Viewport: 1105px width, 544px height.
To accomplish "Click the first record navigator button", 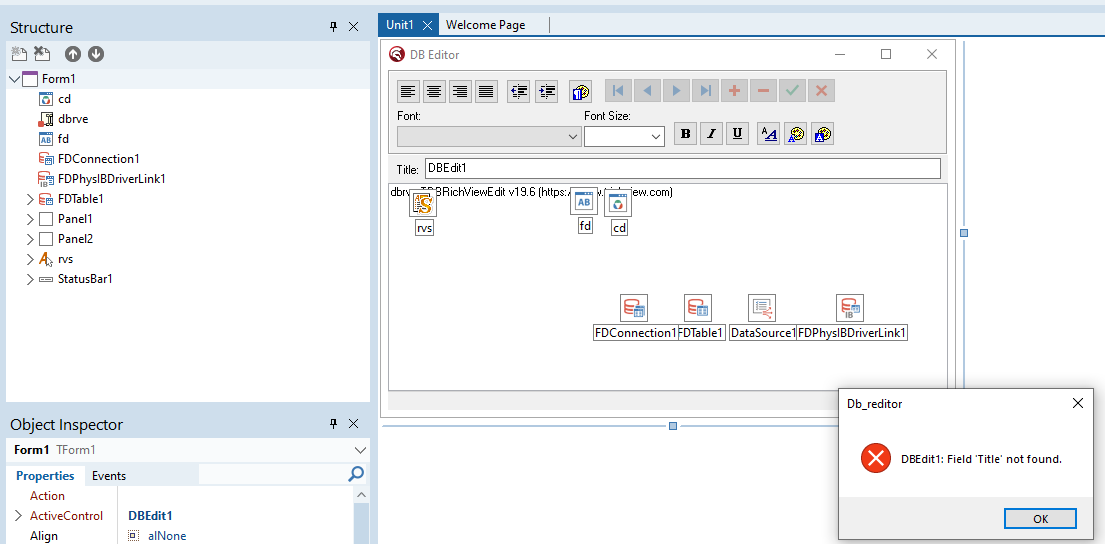I will pyautogui.click(x=619, y=90).
